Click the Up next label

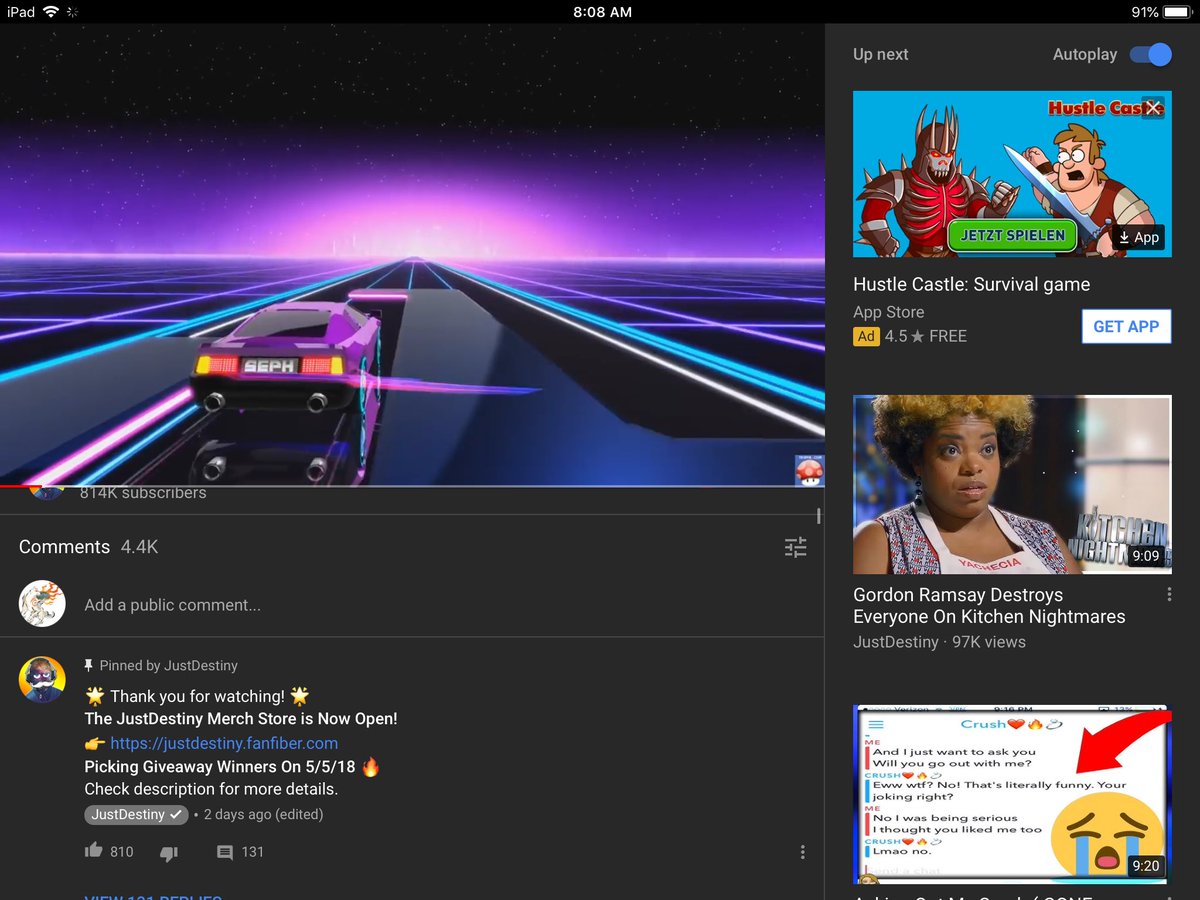click(x=880, y=54)
